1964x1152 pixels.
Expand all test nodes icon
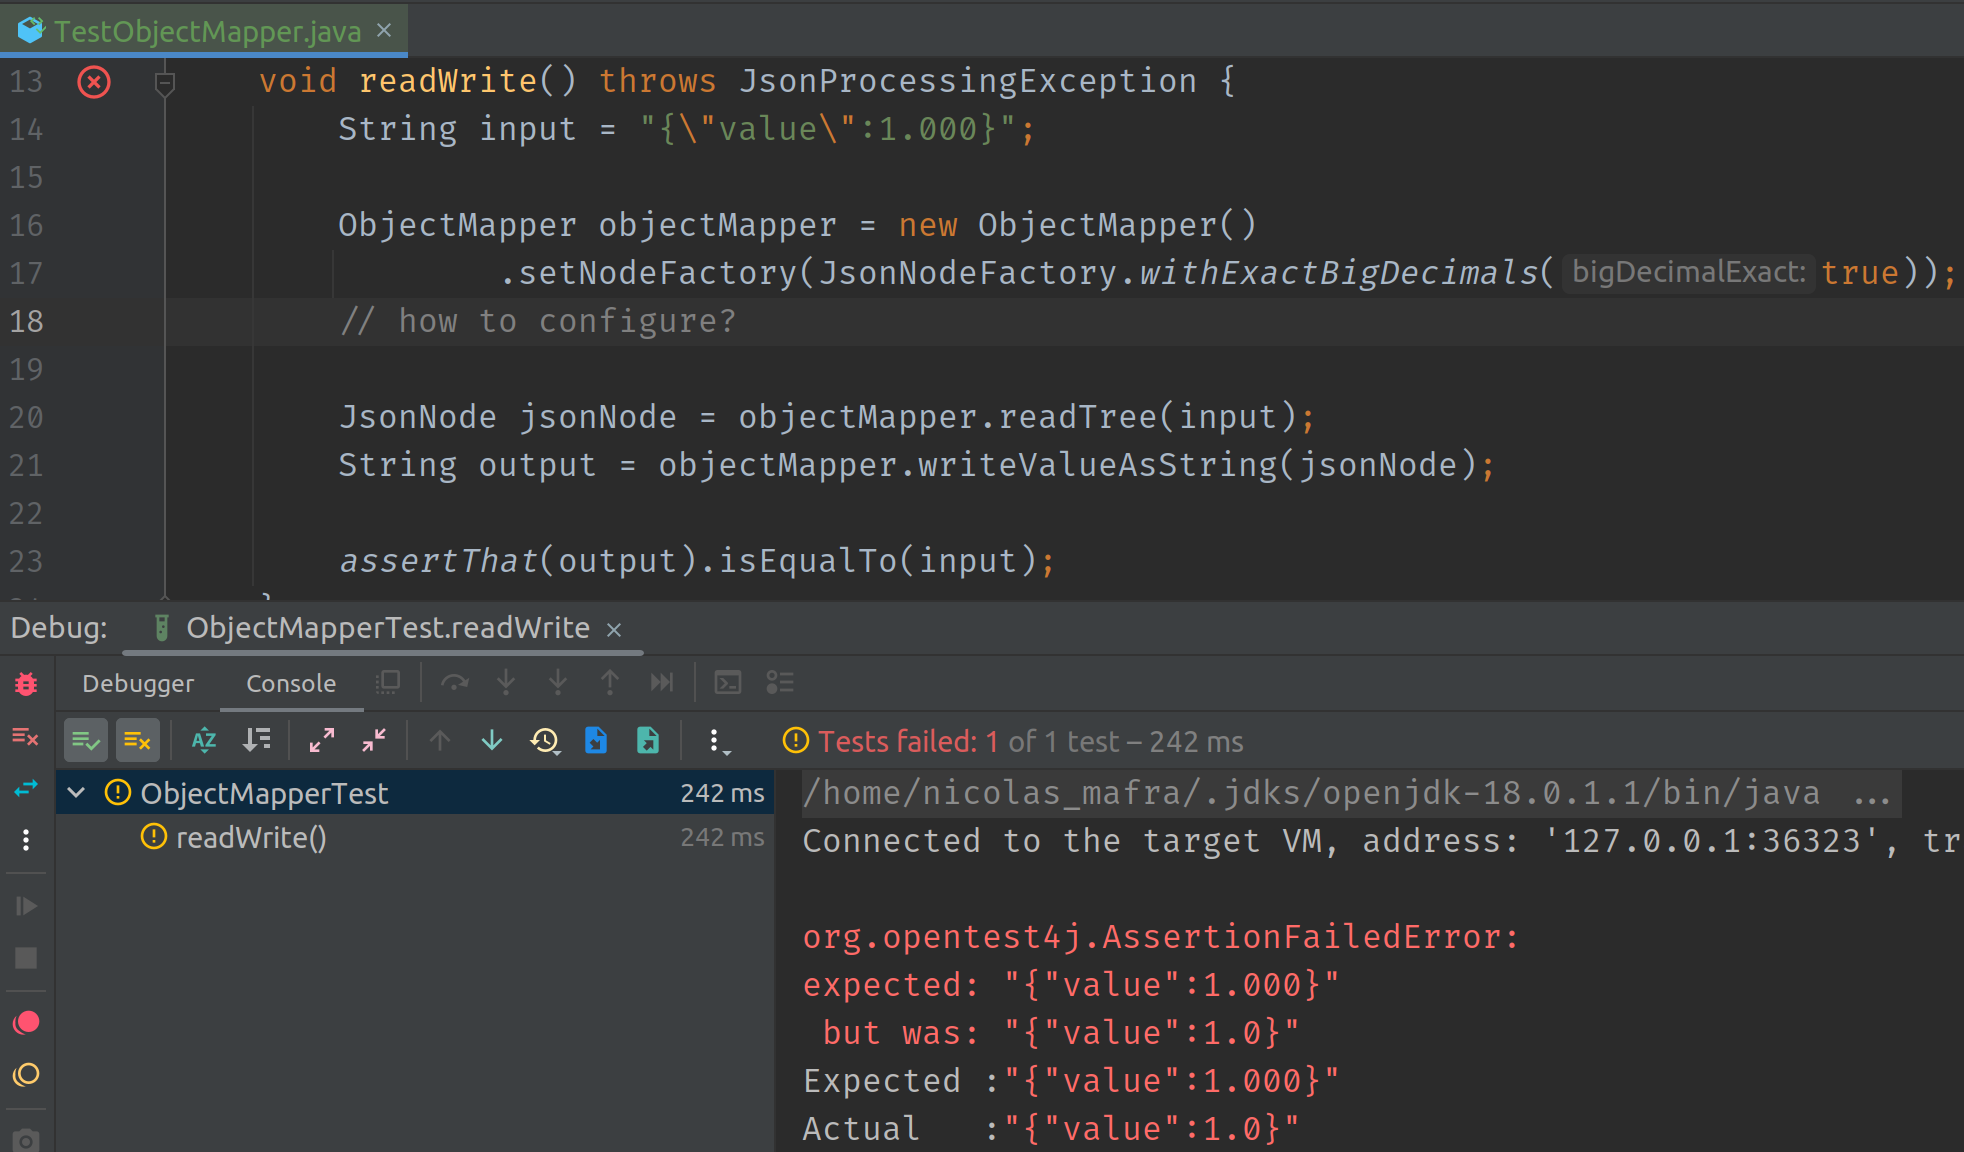point(321,740)
